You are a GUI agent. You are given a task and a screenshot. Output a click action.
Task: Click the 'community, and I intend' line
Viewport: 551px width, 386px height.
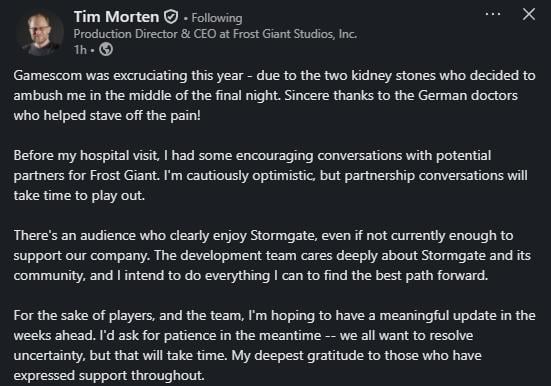click(251, 276)
